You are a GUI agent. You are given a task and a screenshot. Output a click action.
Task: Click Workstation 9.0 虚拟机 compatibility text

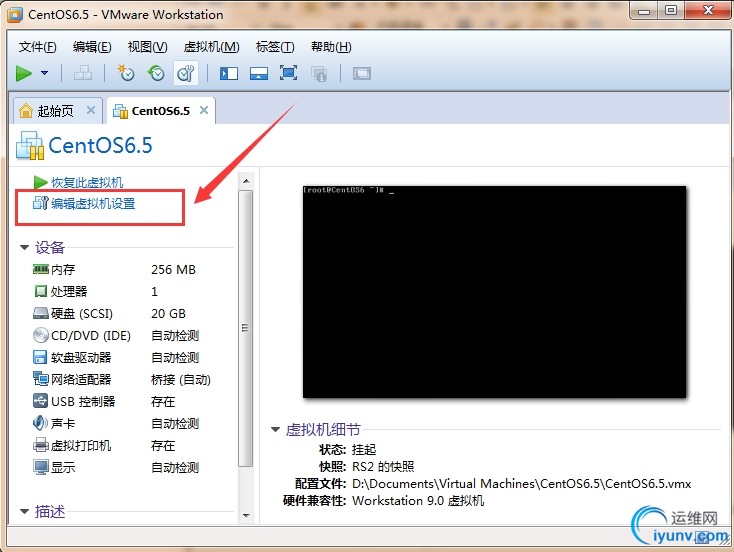(418, 500)
